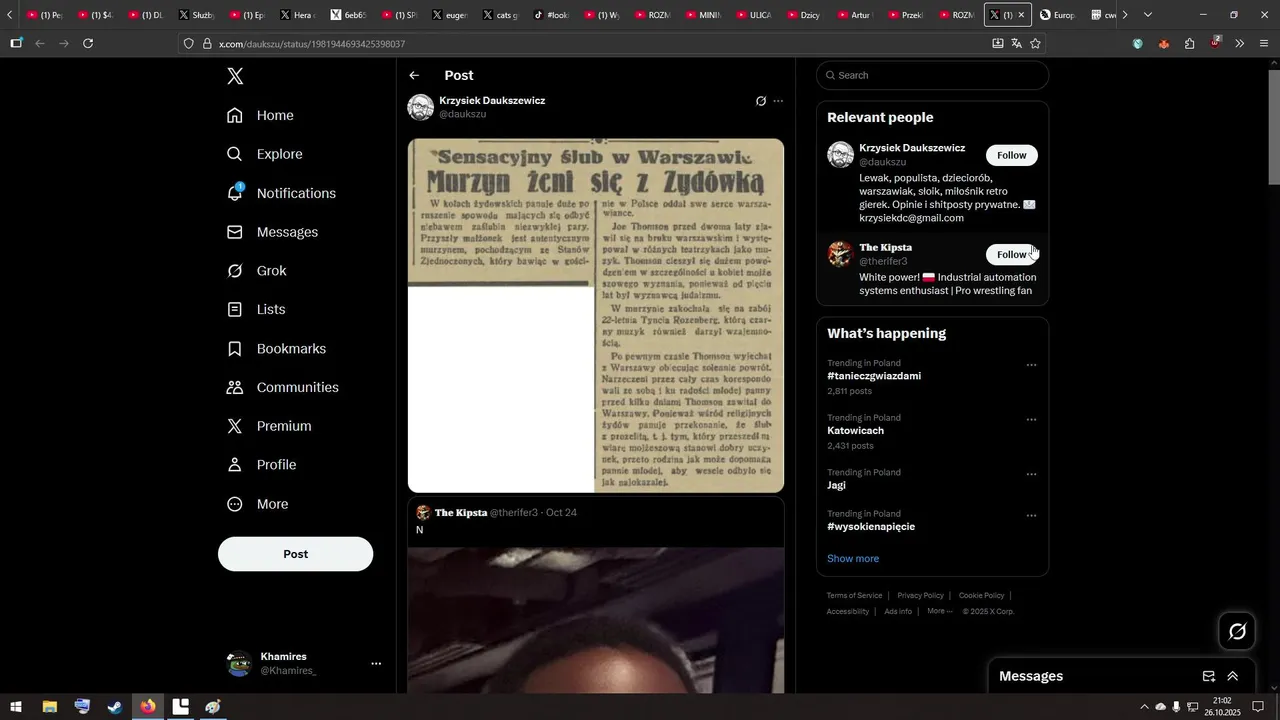Open The Kipsta in Relevant people

[x=885, y=247]
